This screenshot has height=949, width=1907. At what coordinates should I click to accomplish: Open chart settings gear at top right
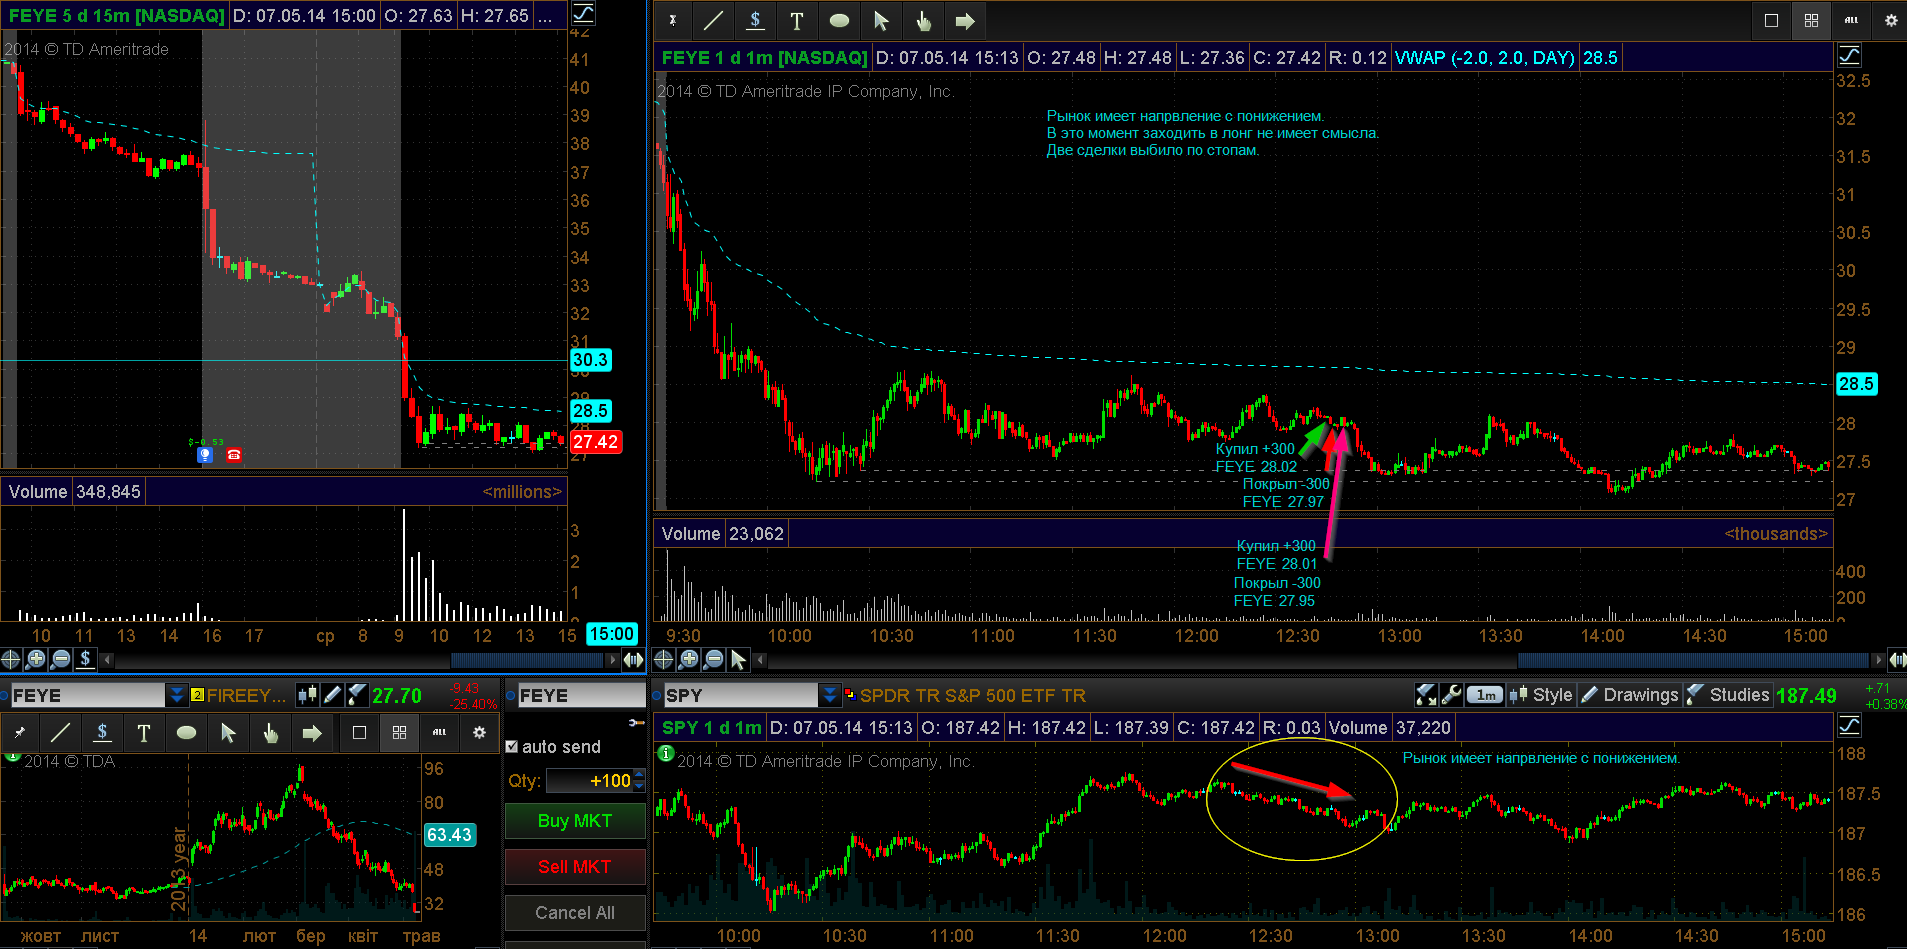pos(1891,20)
